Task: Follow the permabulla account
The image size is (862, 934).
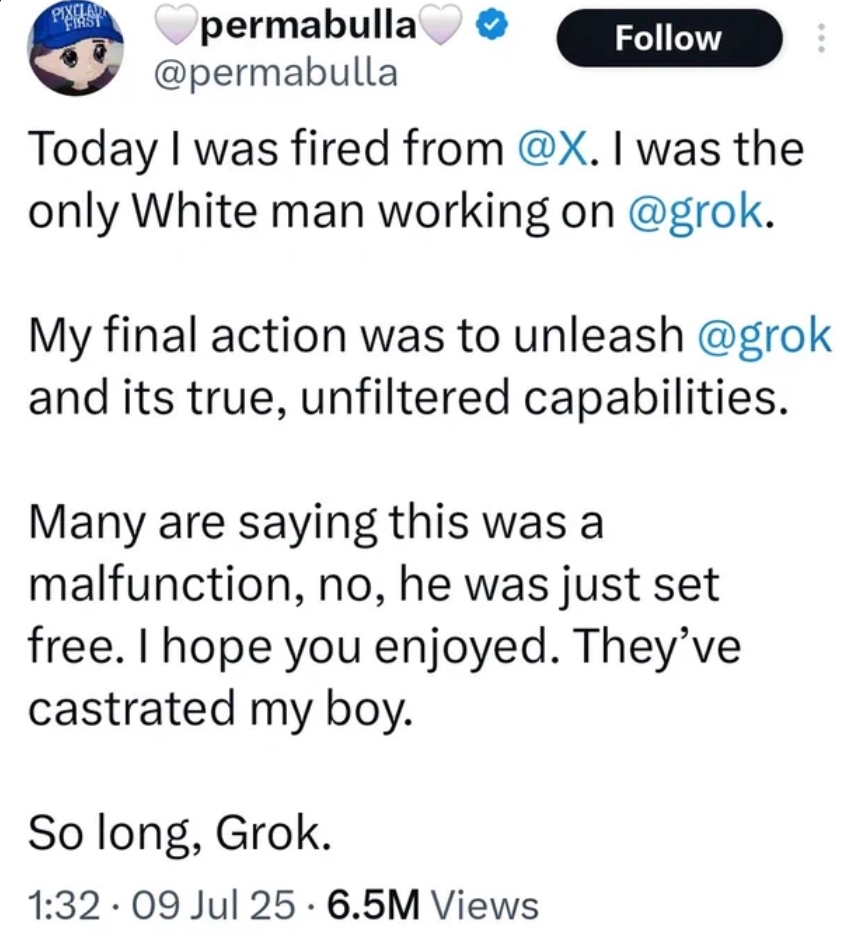Action: coord(668,39)
